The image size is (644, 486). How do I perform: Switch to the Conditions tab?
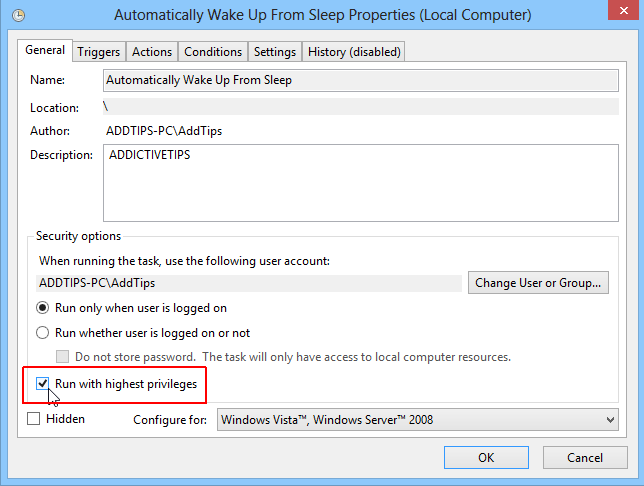point(213,52)
